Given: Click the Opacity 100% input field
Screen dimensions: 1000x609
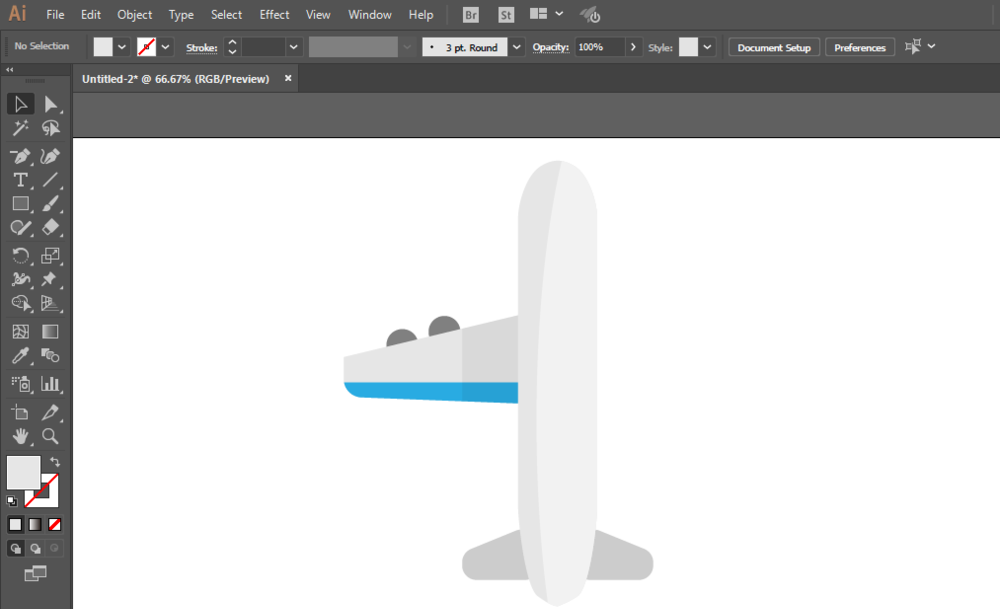Looking at the screenshot, I should [x=599, y=47].
